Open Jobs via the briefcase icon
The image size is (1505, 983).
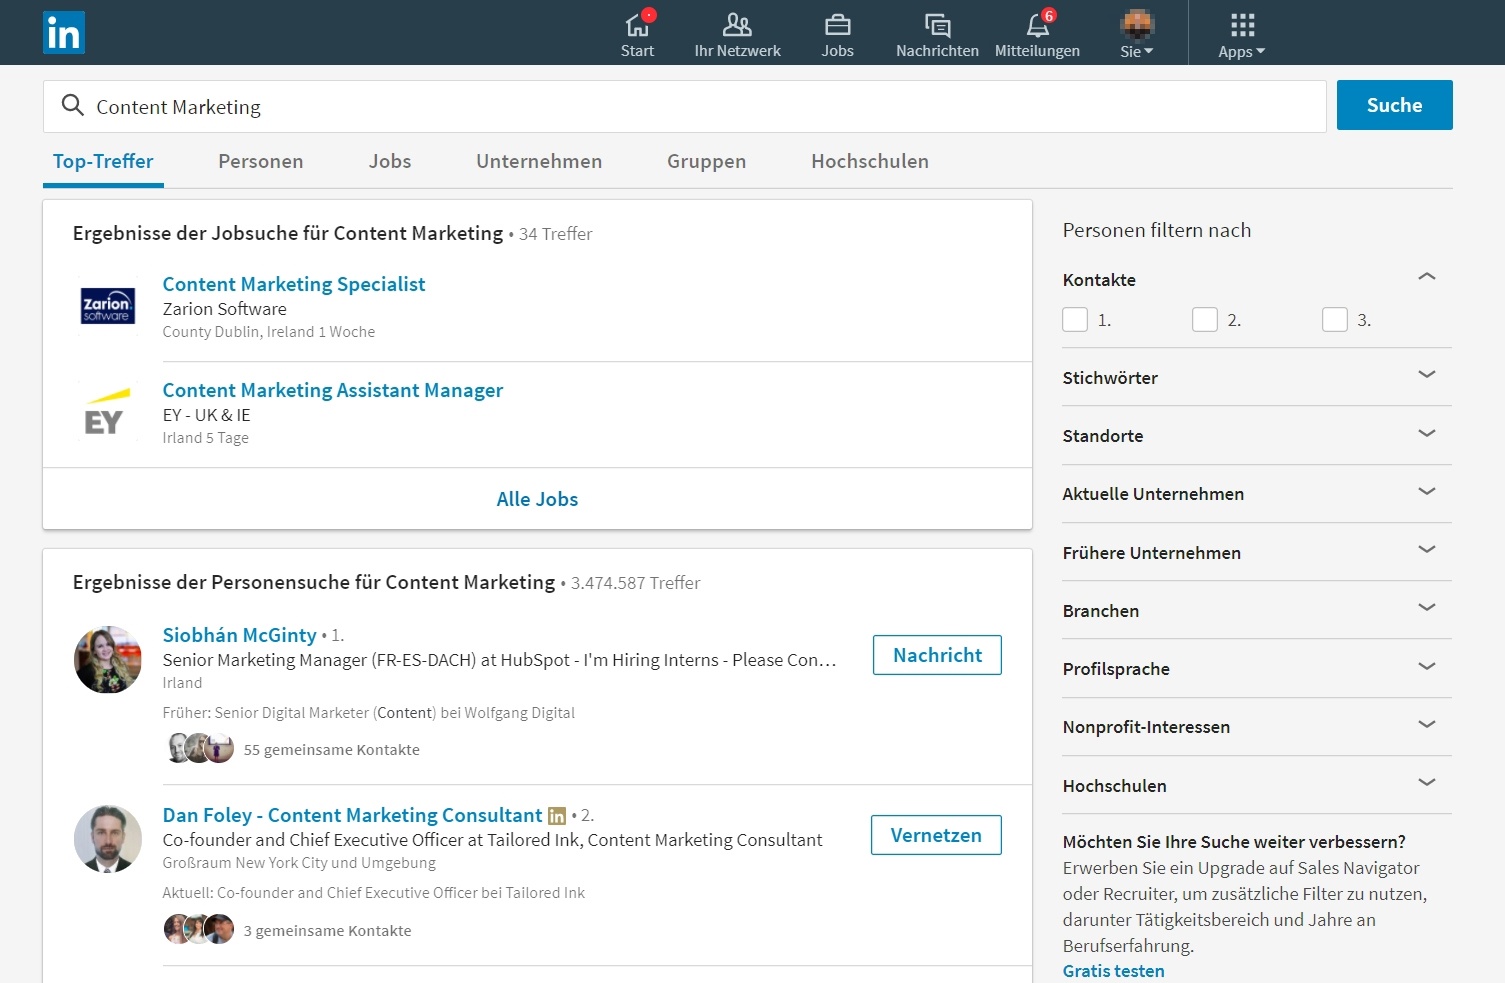pyautogui.click(x=837, y=24)
